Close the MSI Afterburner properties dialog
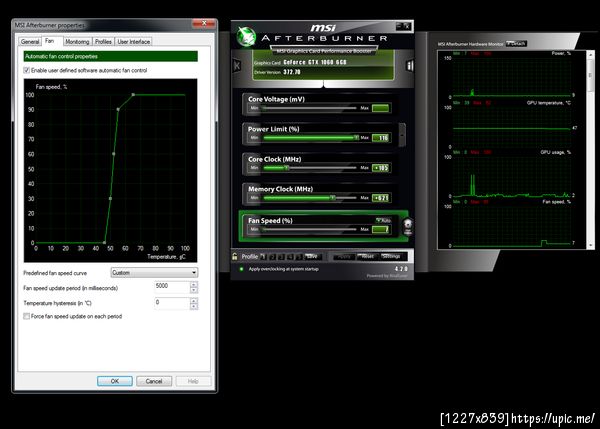Viewport: 600px width, 429px height. pyautogui.click(x=204, y=24)
